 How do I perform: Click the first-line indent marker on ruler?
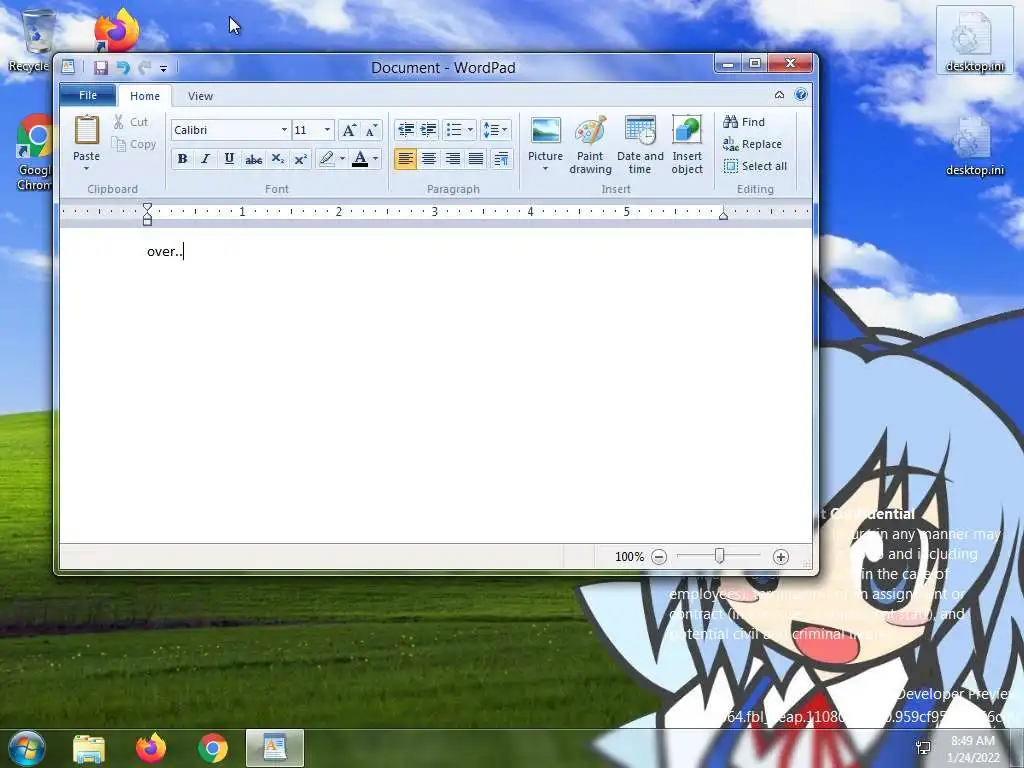pyautogui.click(x=147, y=207)
